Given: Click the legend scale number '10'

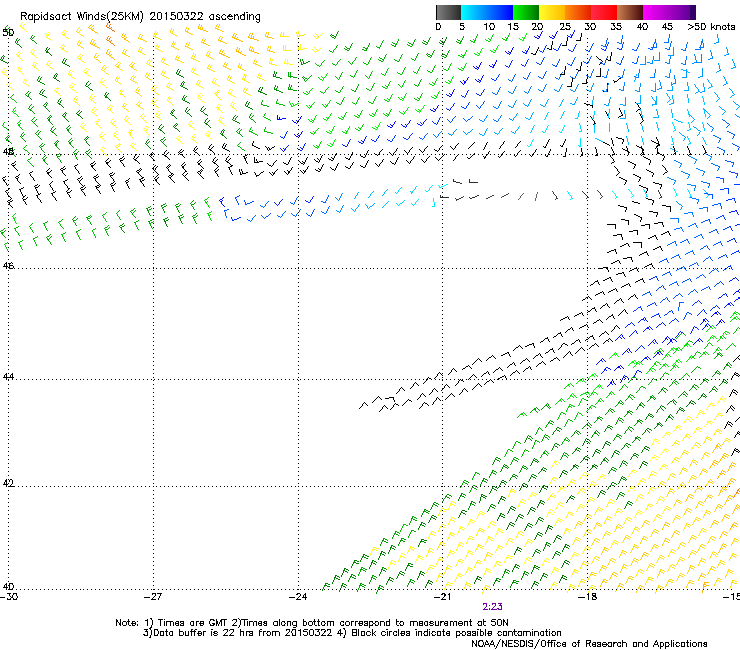Looking at the screenshot, I should pos(489,27).
